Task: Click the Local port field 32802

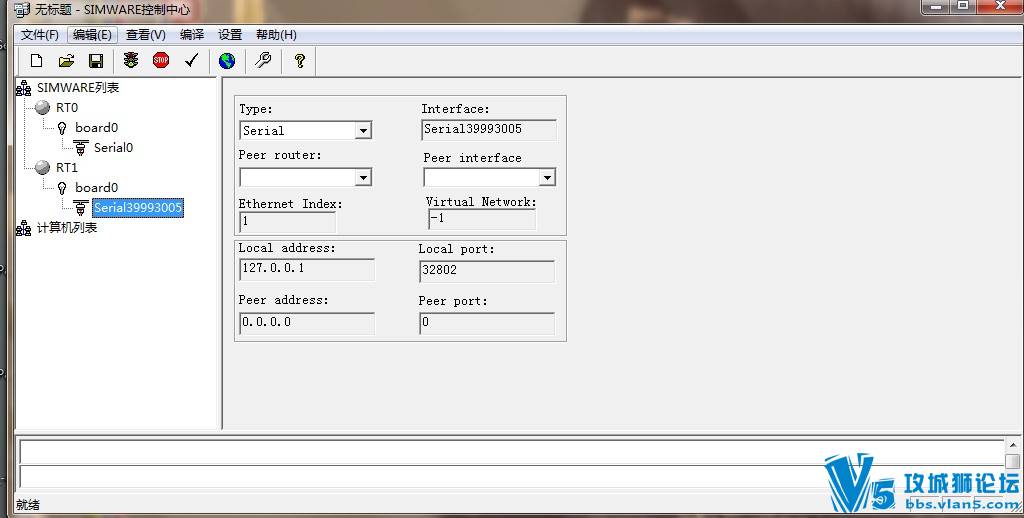Action: (x=487, y=270)
